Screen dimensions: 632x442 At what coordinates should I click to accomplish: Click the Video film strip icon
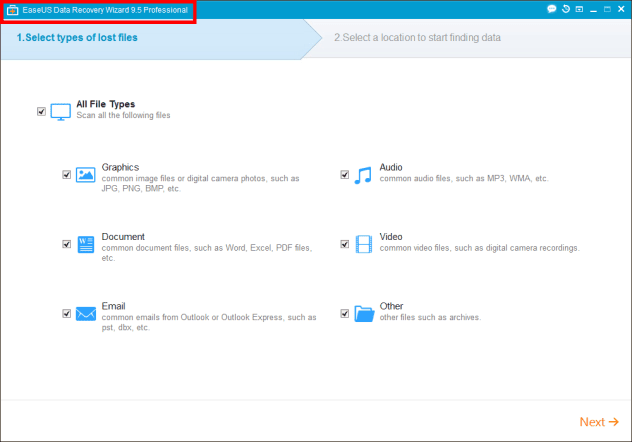[364, 244]
